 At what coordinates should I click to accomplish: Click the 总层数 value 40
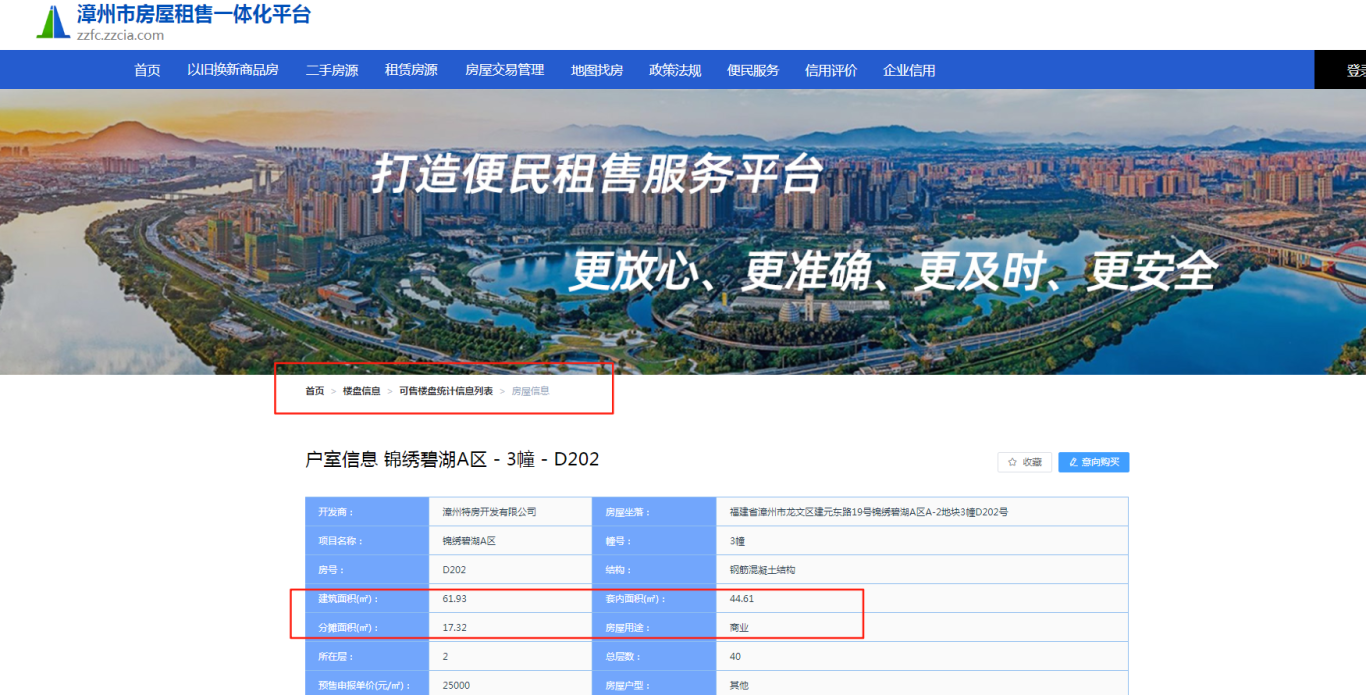tap(736, 657)
